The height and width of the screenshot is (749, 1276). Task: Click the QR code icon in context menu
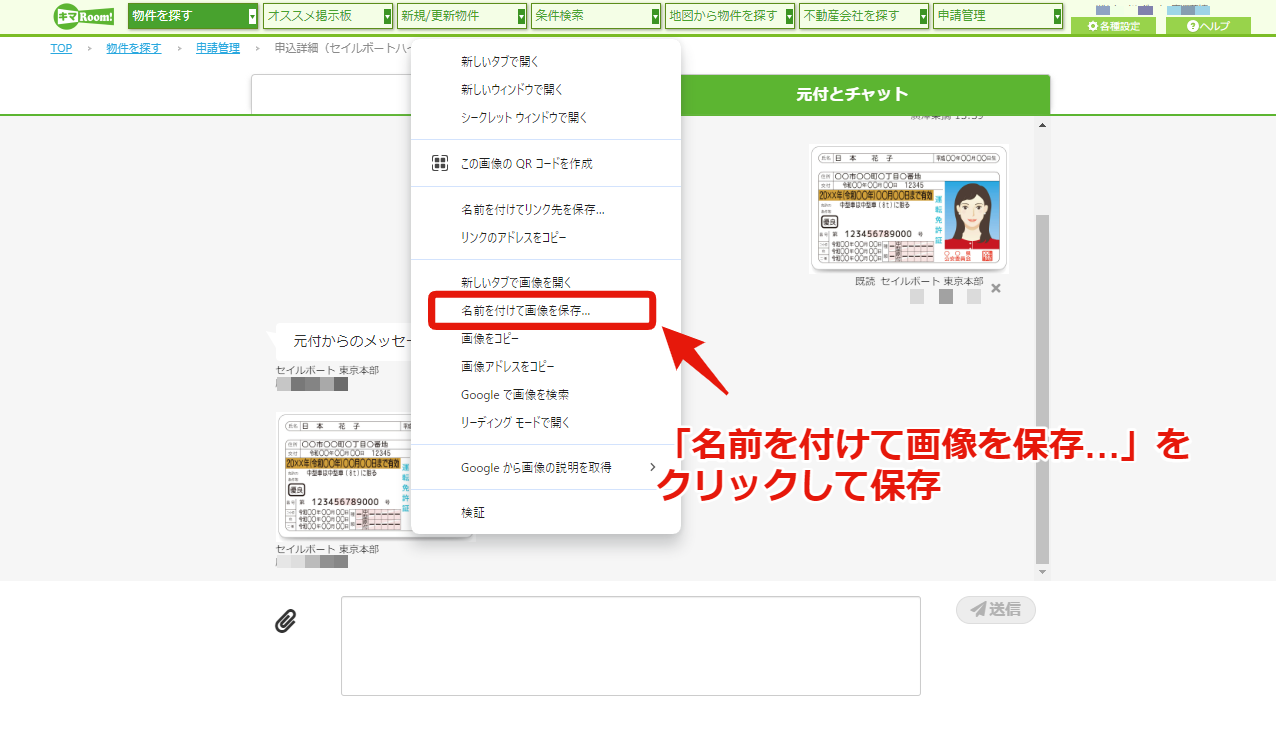click(439, 163)
